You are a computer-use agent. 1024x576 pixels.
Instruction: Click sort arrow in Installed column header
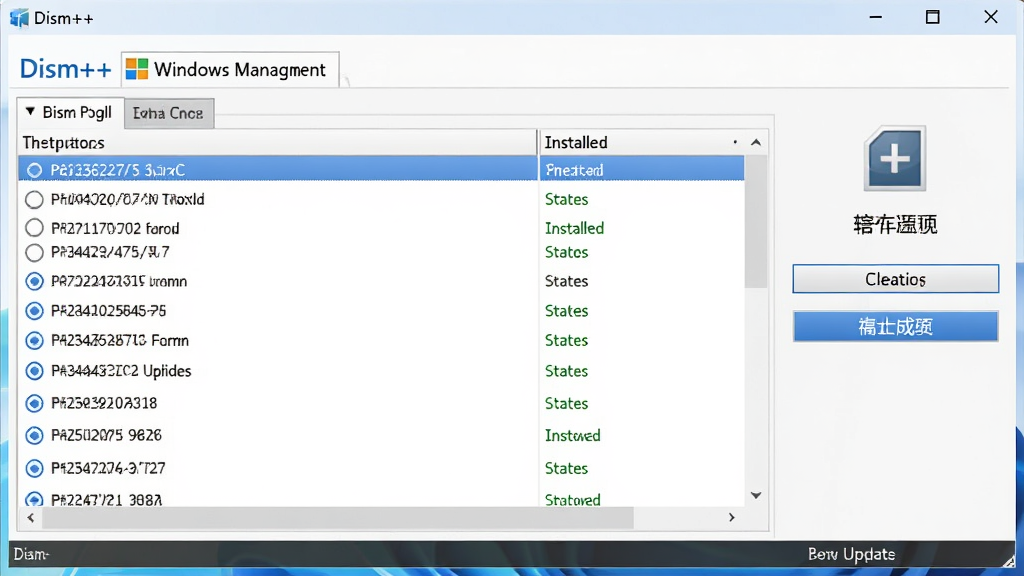tap(756, 142)
